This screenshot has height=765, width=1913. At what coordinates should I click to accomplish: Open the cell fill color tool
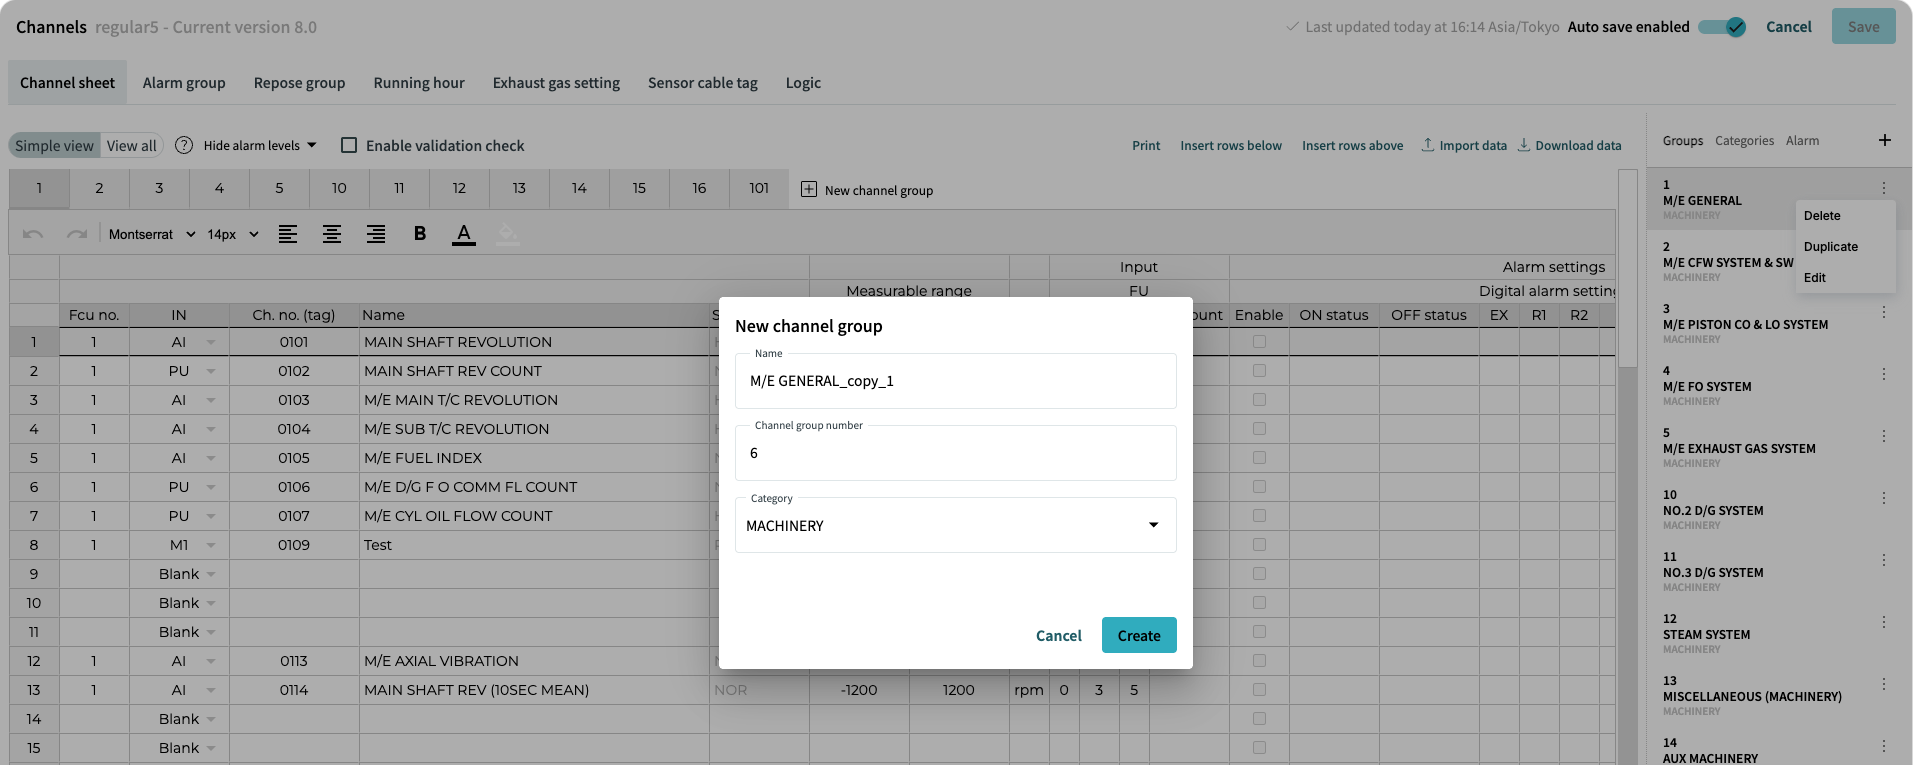pyautogui.click(x=508, y=234)
